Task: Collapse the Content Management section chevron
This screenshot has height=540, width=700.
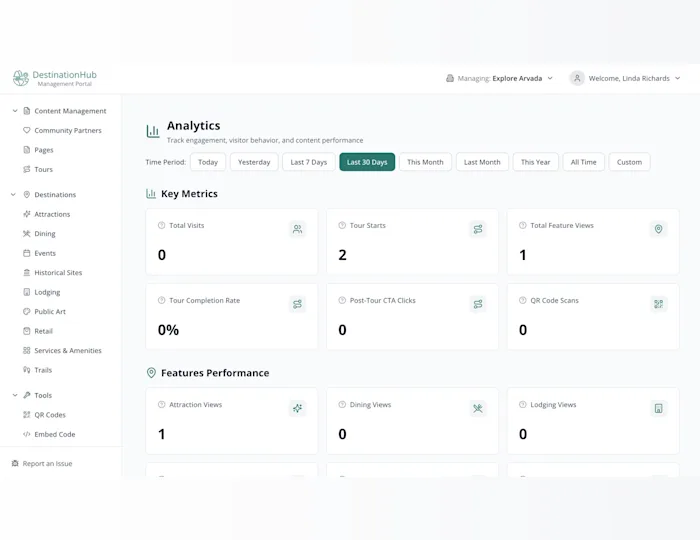Action: click(15, 111)
